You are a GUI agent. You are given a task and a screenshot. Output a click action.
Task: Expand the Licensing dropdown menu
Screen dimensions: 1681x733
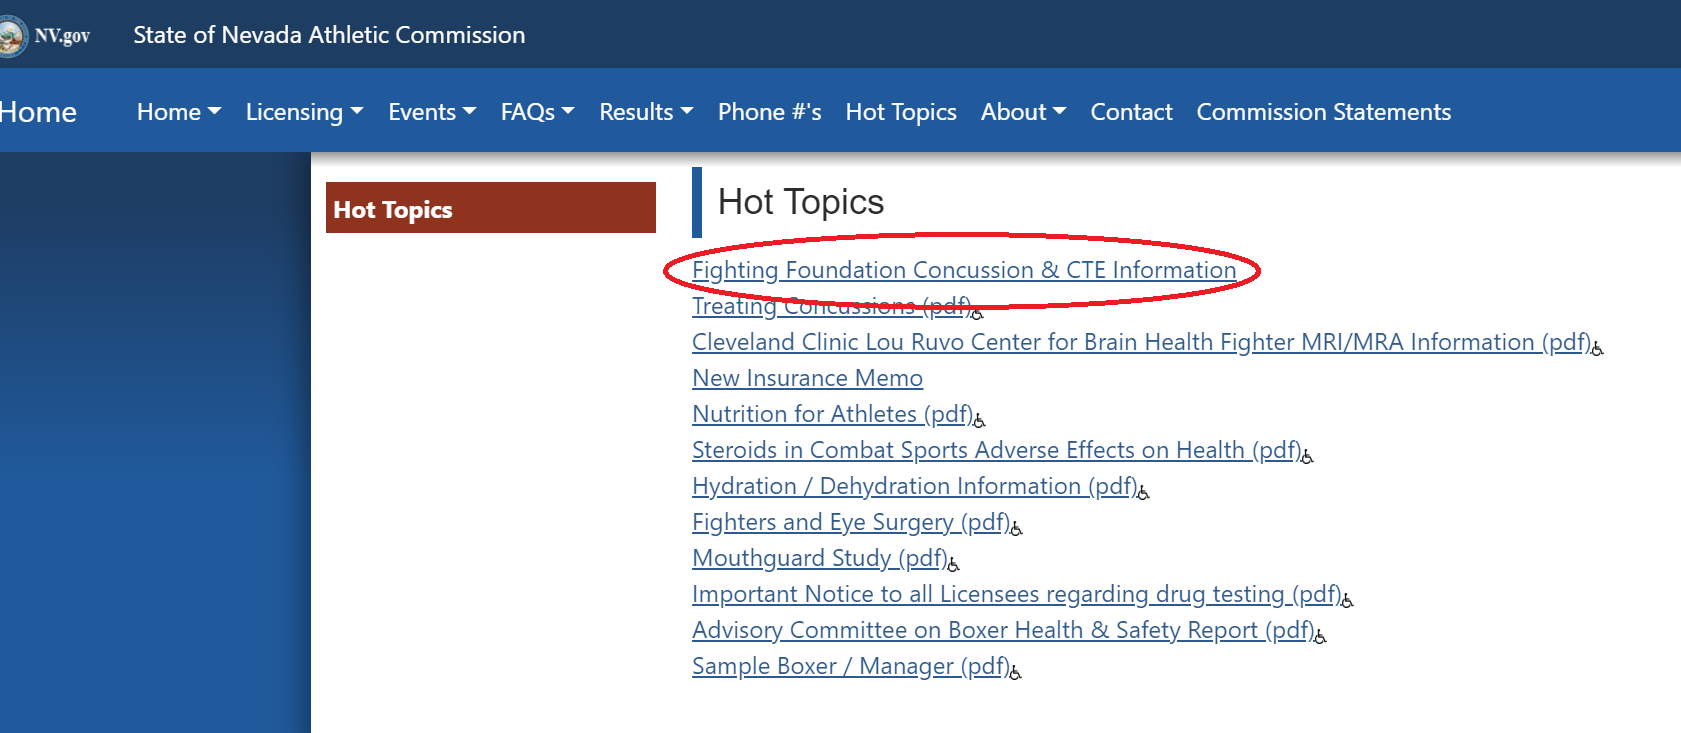click(304, 112)
